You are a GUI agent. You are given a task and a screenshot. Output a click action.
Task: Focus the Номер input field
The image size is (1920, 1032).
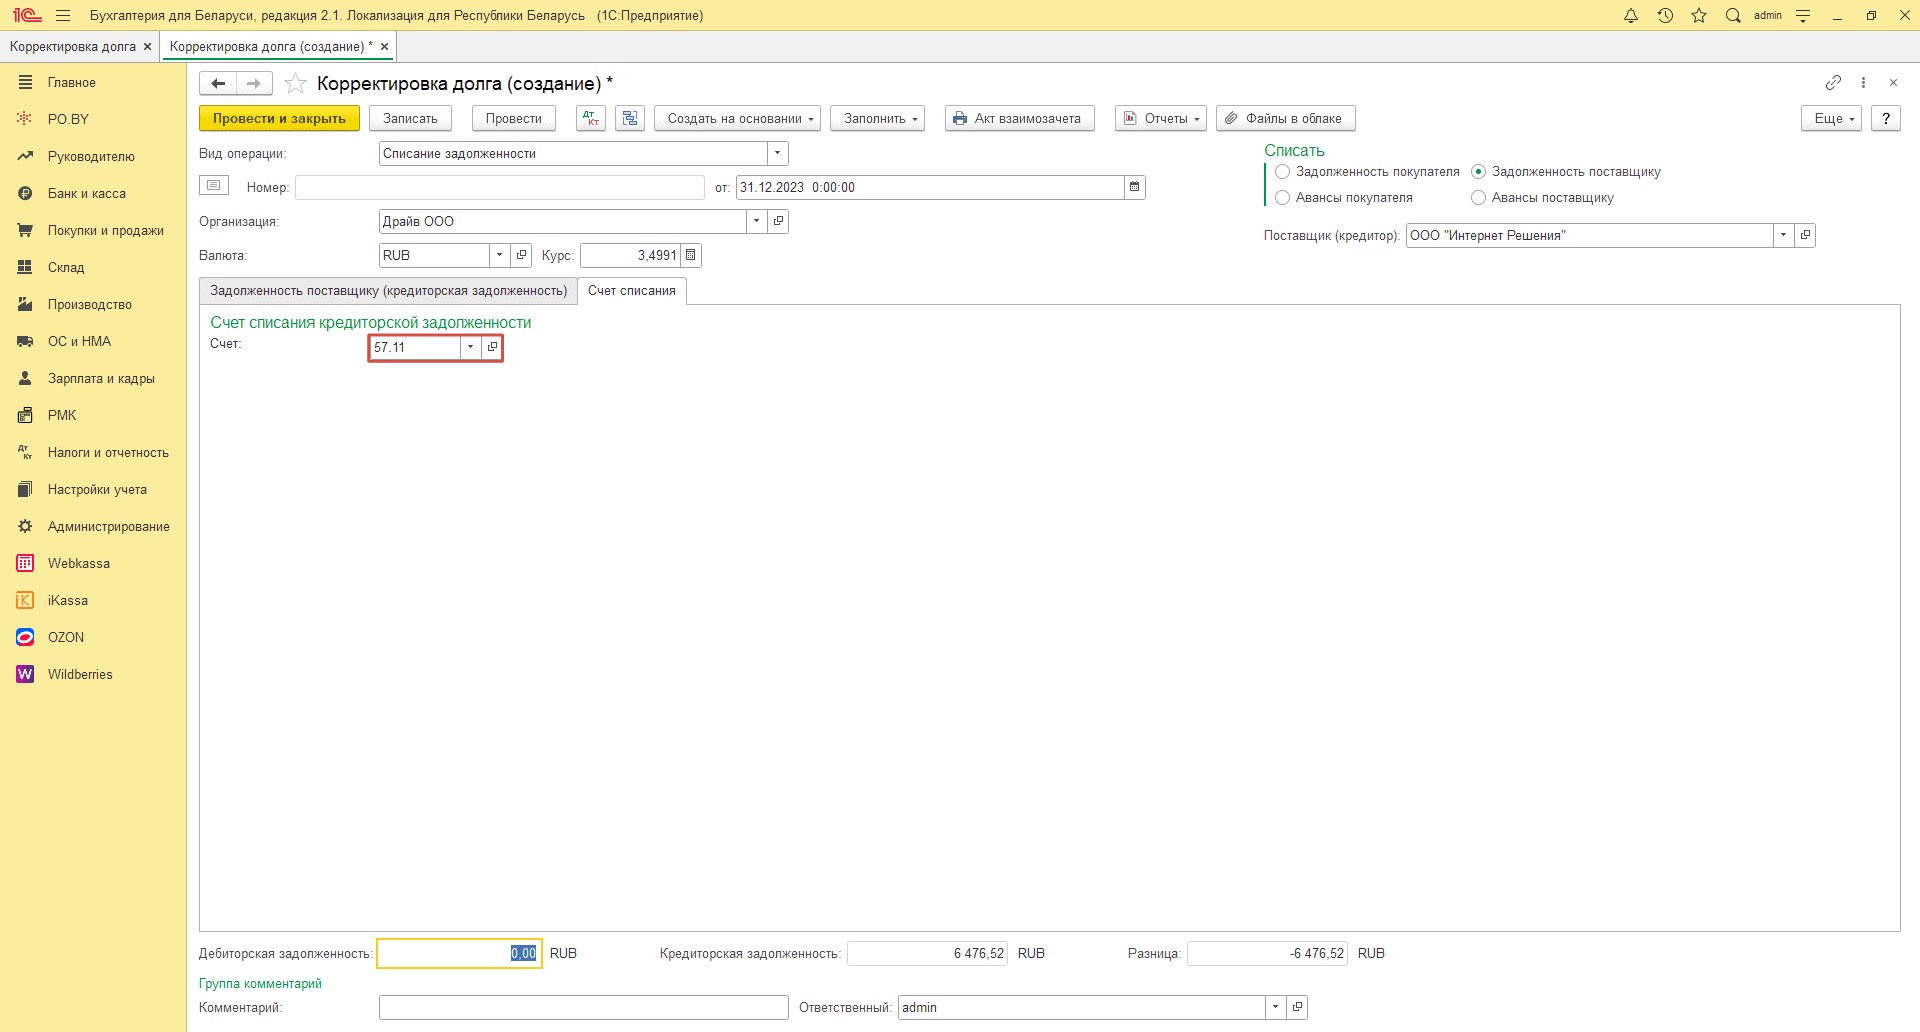[x=500, y=187]
